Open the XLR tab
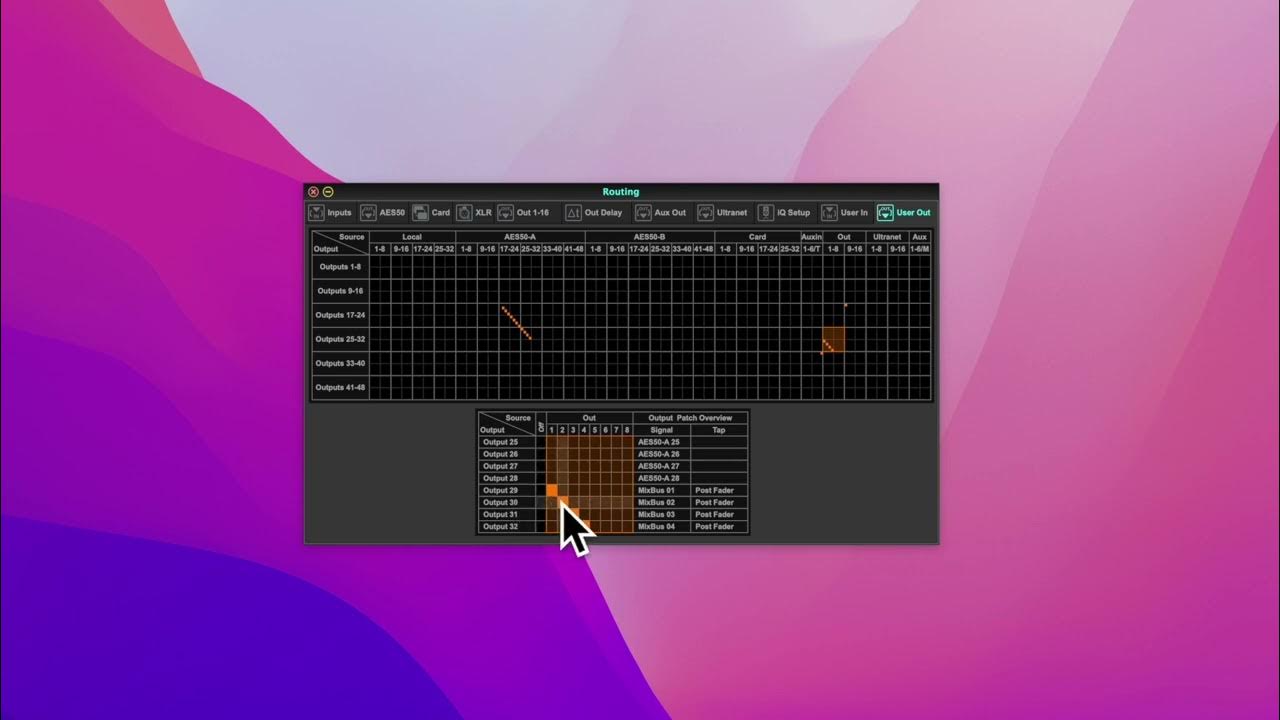This screenshot has width=1280, height=720. coord(475,213)
